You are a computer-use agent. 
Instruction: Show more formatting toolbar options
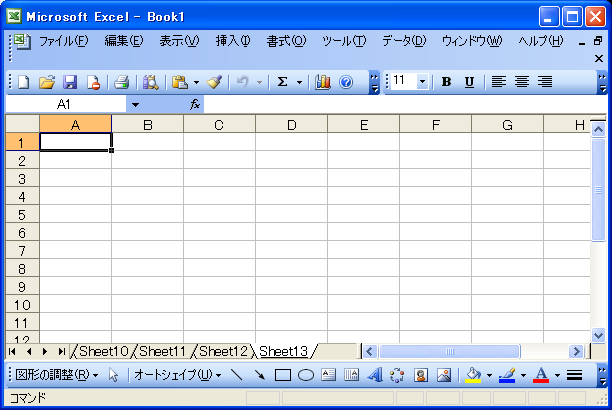pyautogui.click(x=603, y=82)
